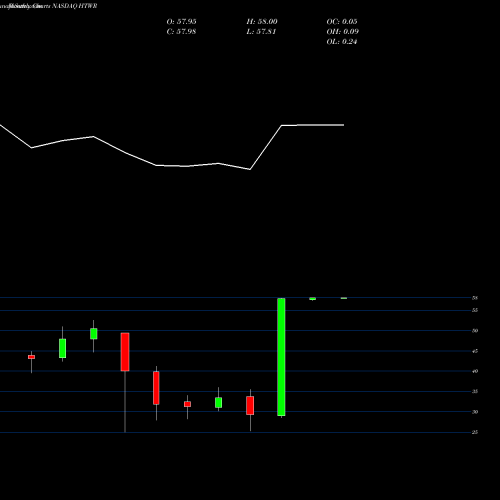The height and width of the screenshot is (500, 500).
Task: Select the last tiny green candle at 58
Action: point(344,298)
